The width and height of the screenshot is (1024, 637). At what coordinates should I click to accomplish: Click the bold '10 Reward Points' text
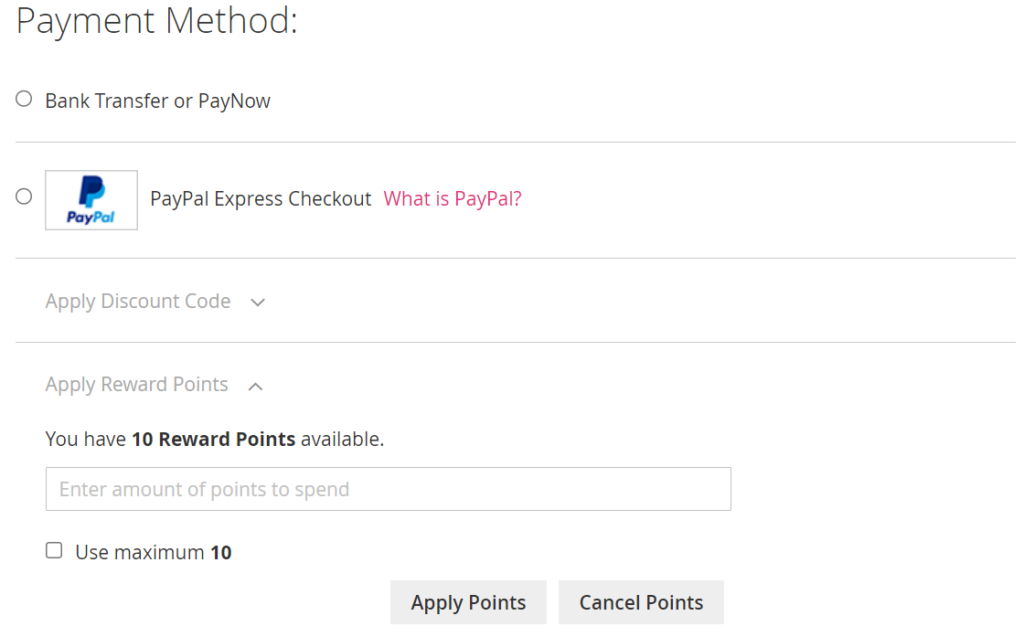pos(214,439)
